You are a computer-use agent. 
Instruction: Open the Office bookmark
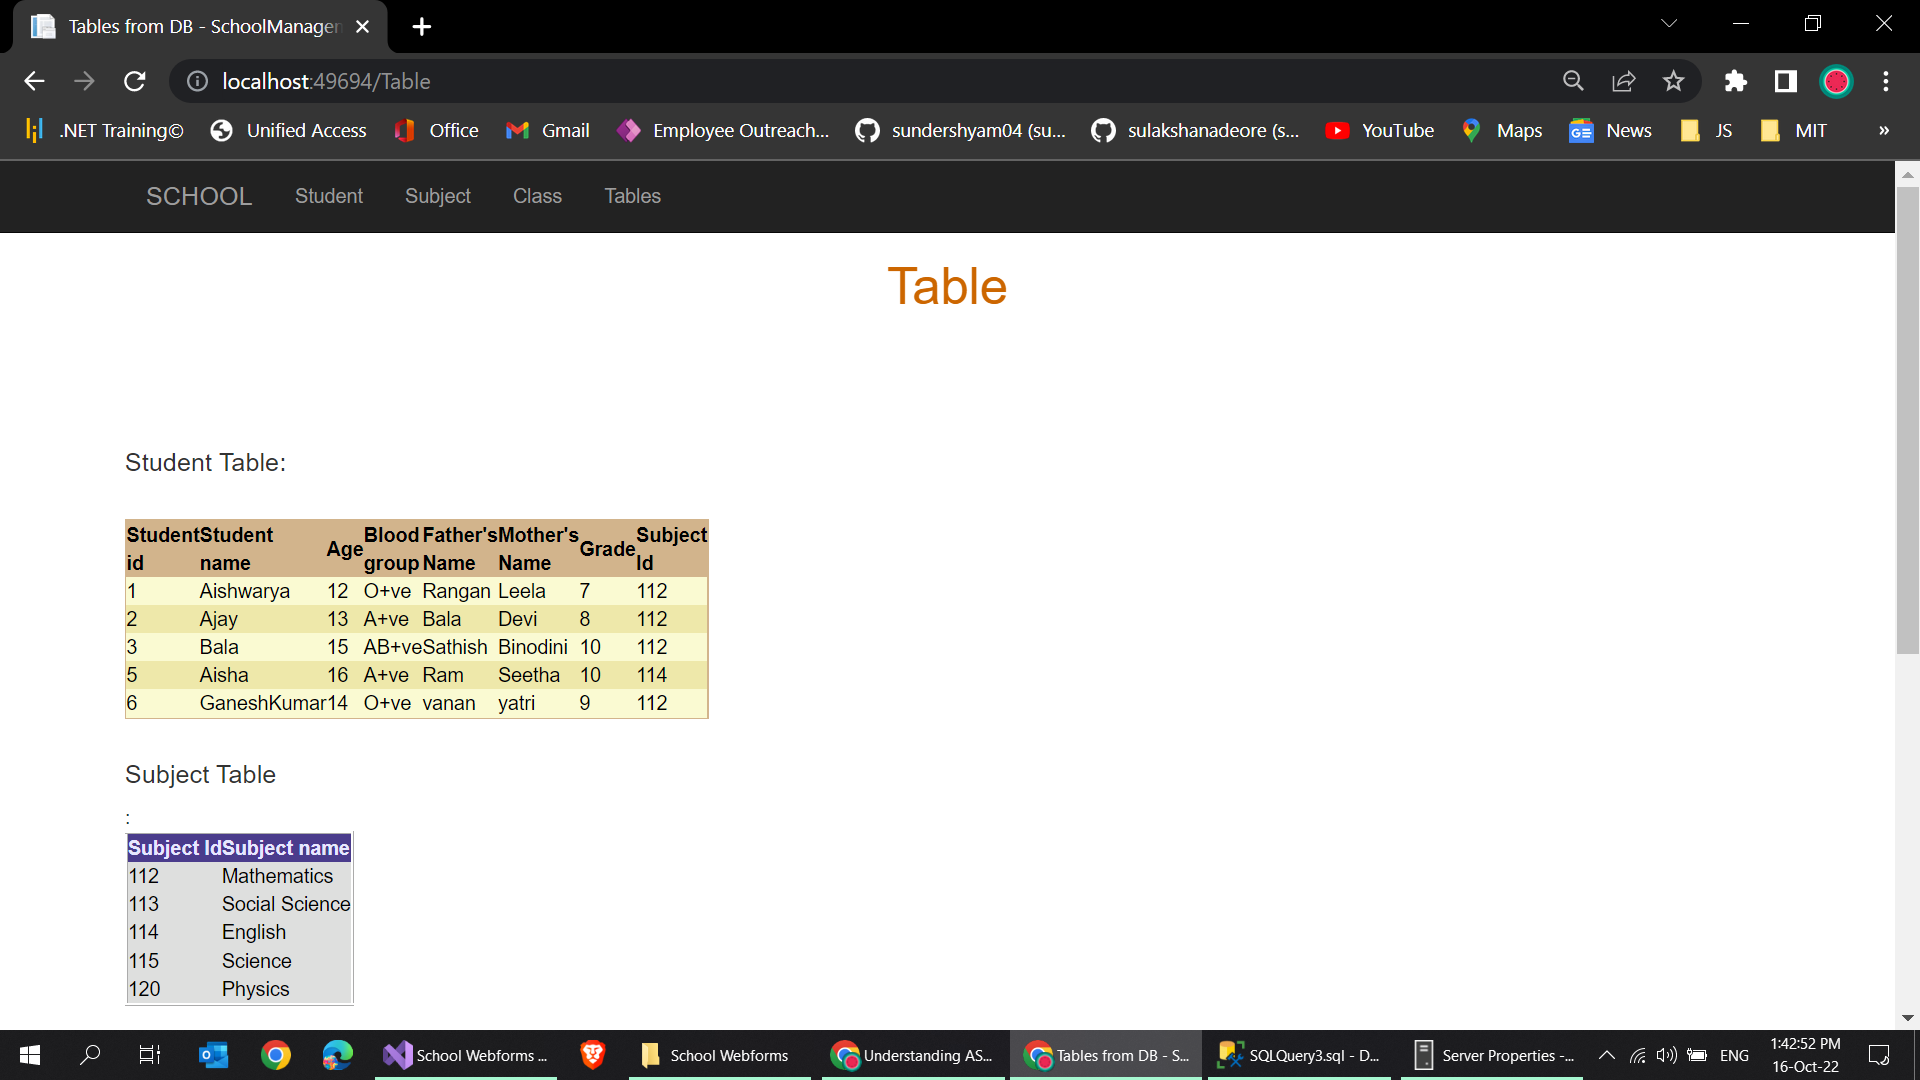(x=435, y=130)
